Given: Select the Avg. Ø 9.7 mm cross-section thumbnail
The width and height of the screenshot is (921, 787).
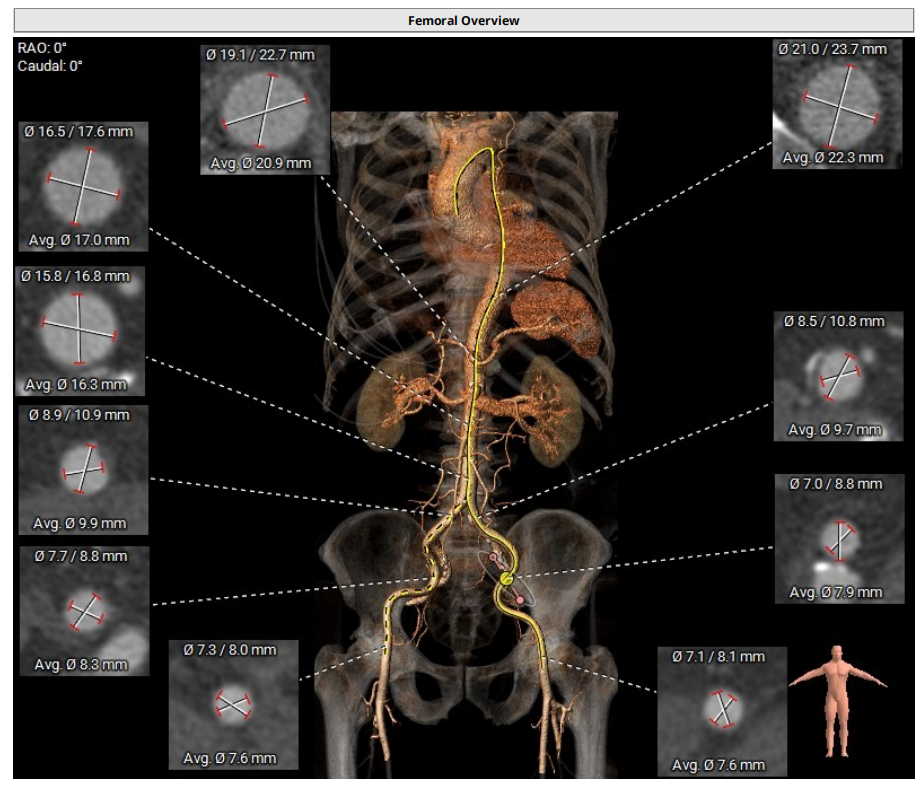Looking at the screenshot, I should [x=837, y=376].
